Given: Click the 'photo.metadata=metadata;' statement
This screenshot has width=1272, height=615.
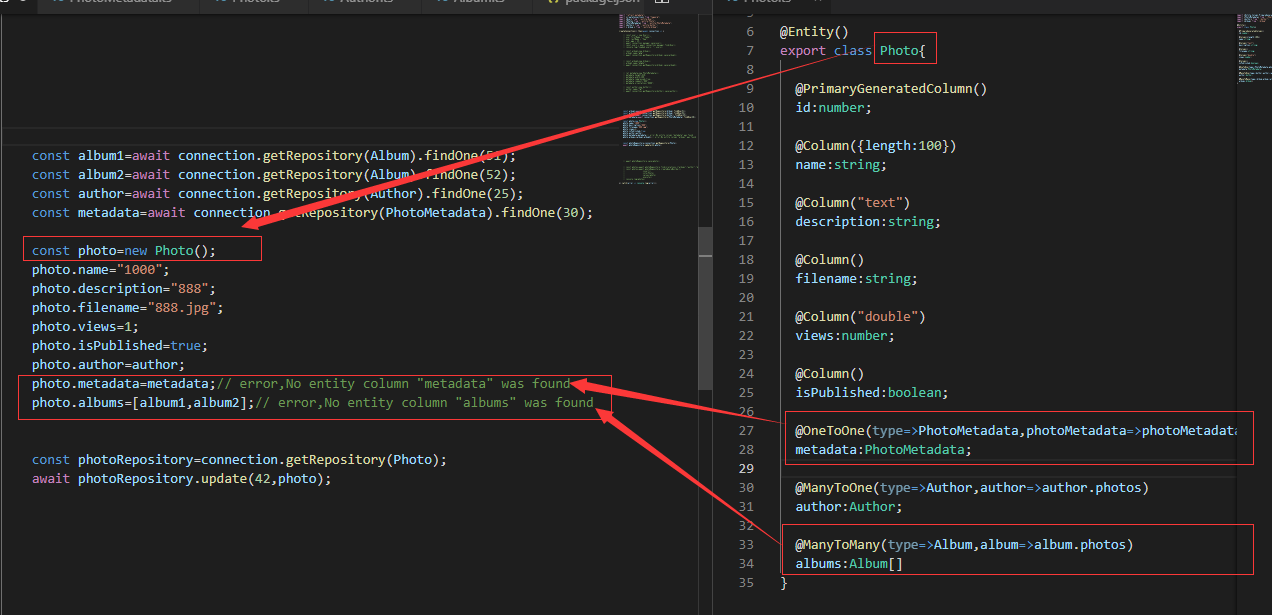Looking at the screenshot, I should point(124,383).
